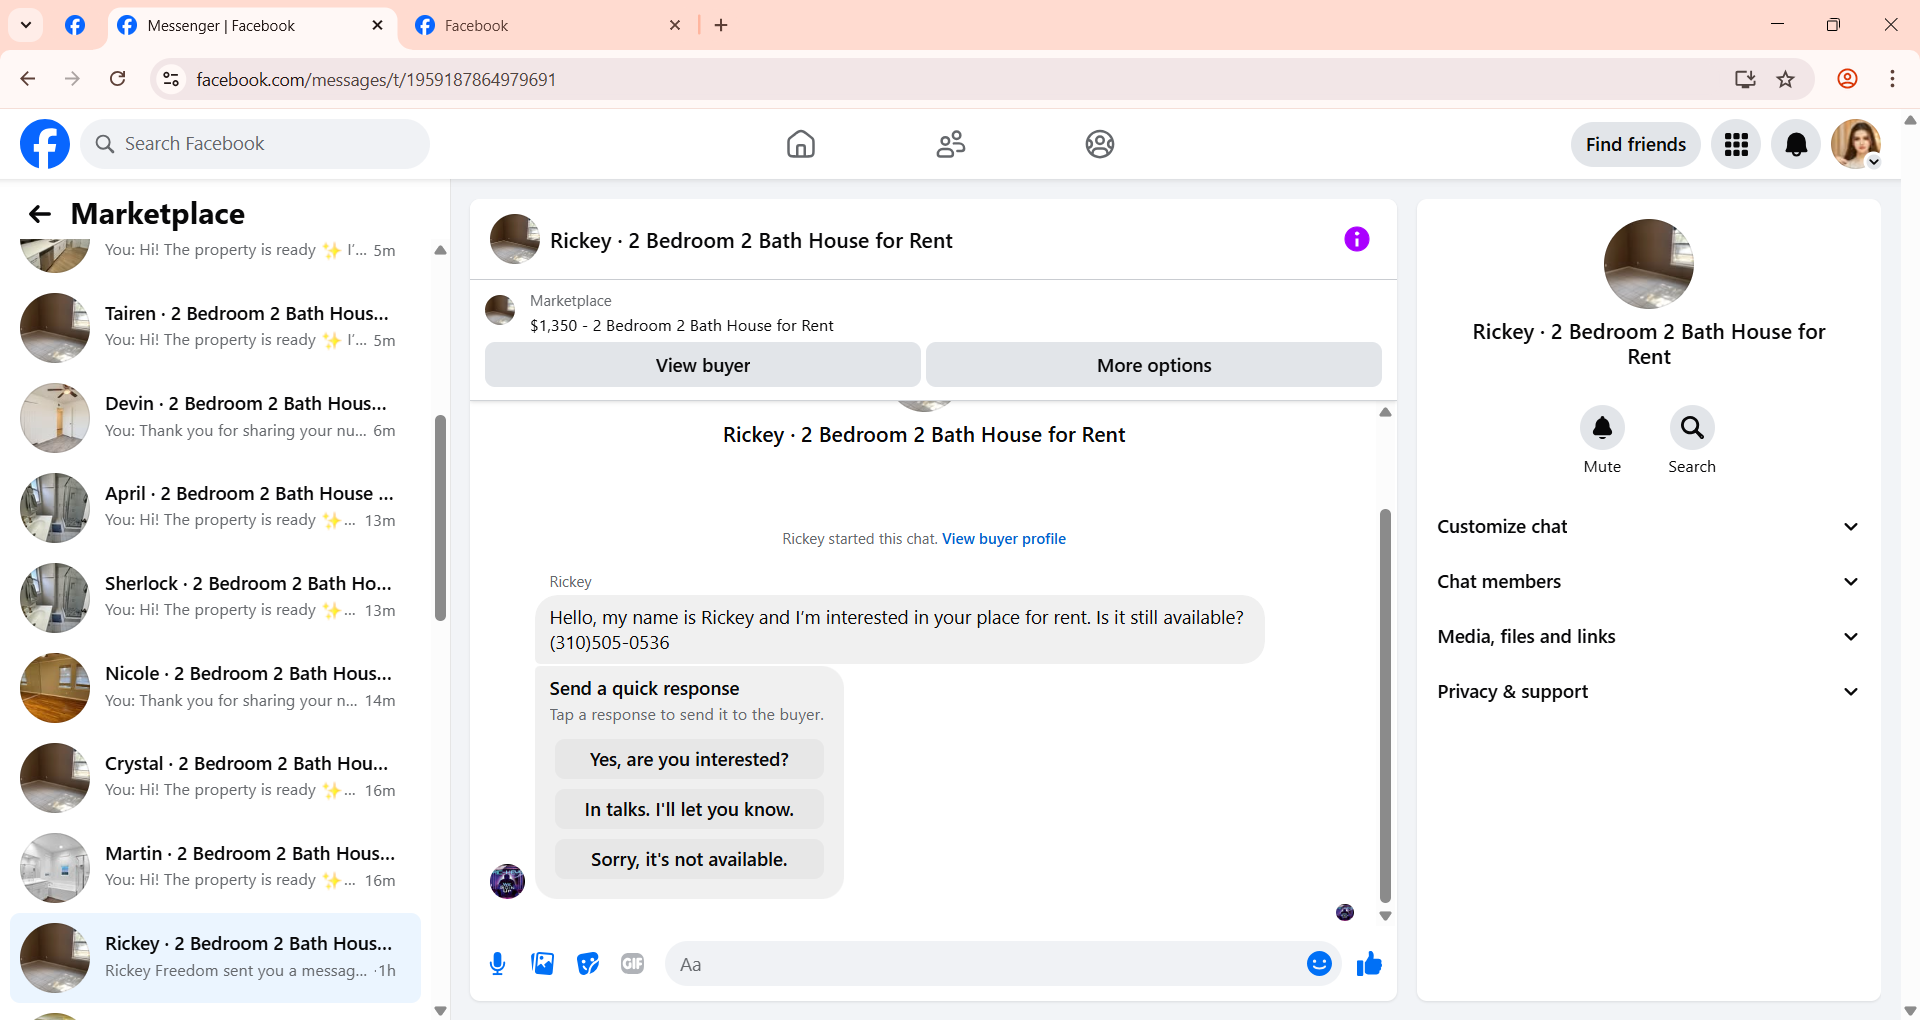Click Rickey's large profile photo in right panel
1920x1020 pixels.
(1649, 264)
